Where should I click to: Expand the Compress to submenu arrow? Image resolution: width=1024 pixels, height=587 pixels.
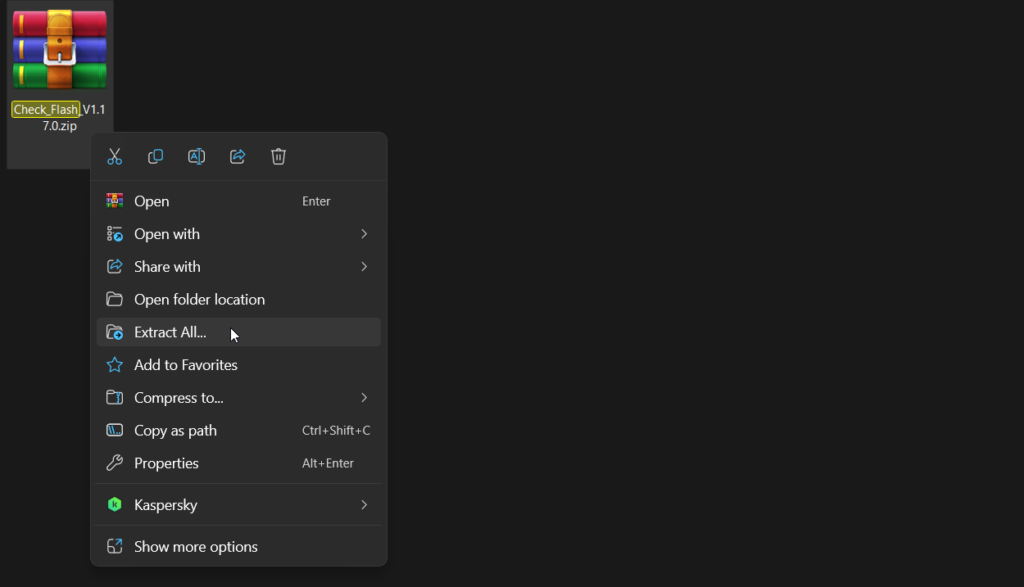(x=364, y=398)
